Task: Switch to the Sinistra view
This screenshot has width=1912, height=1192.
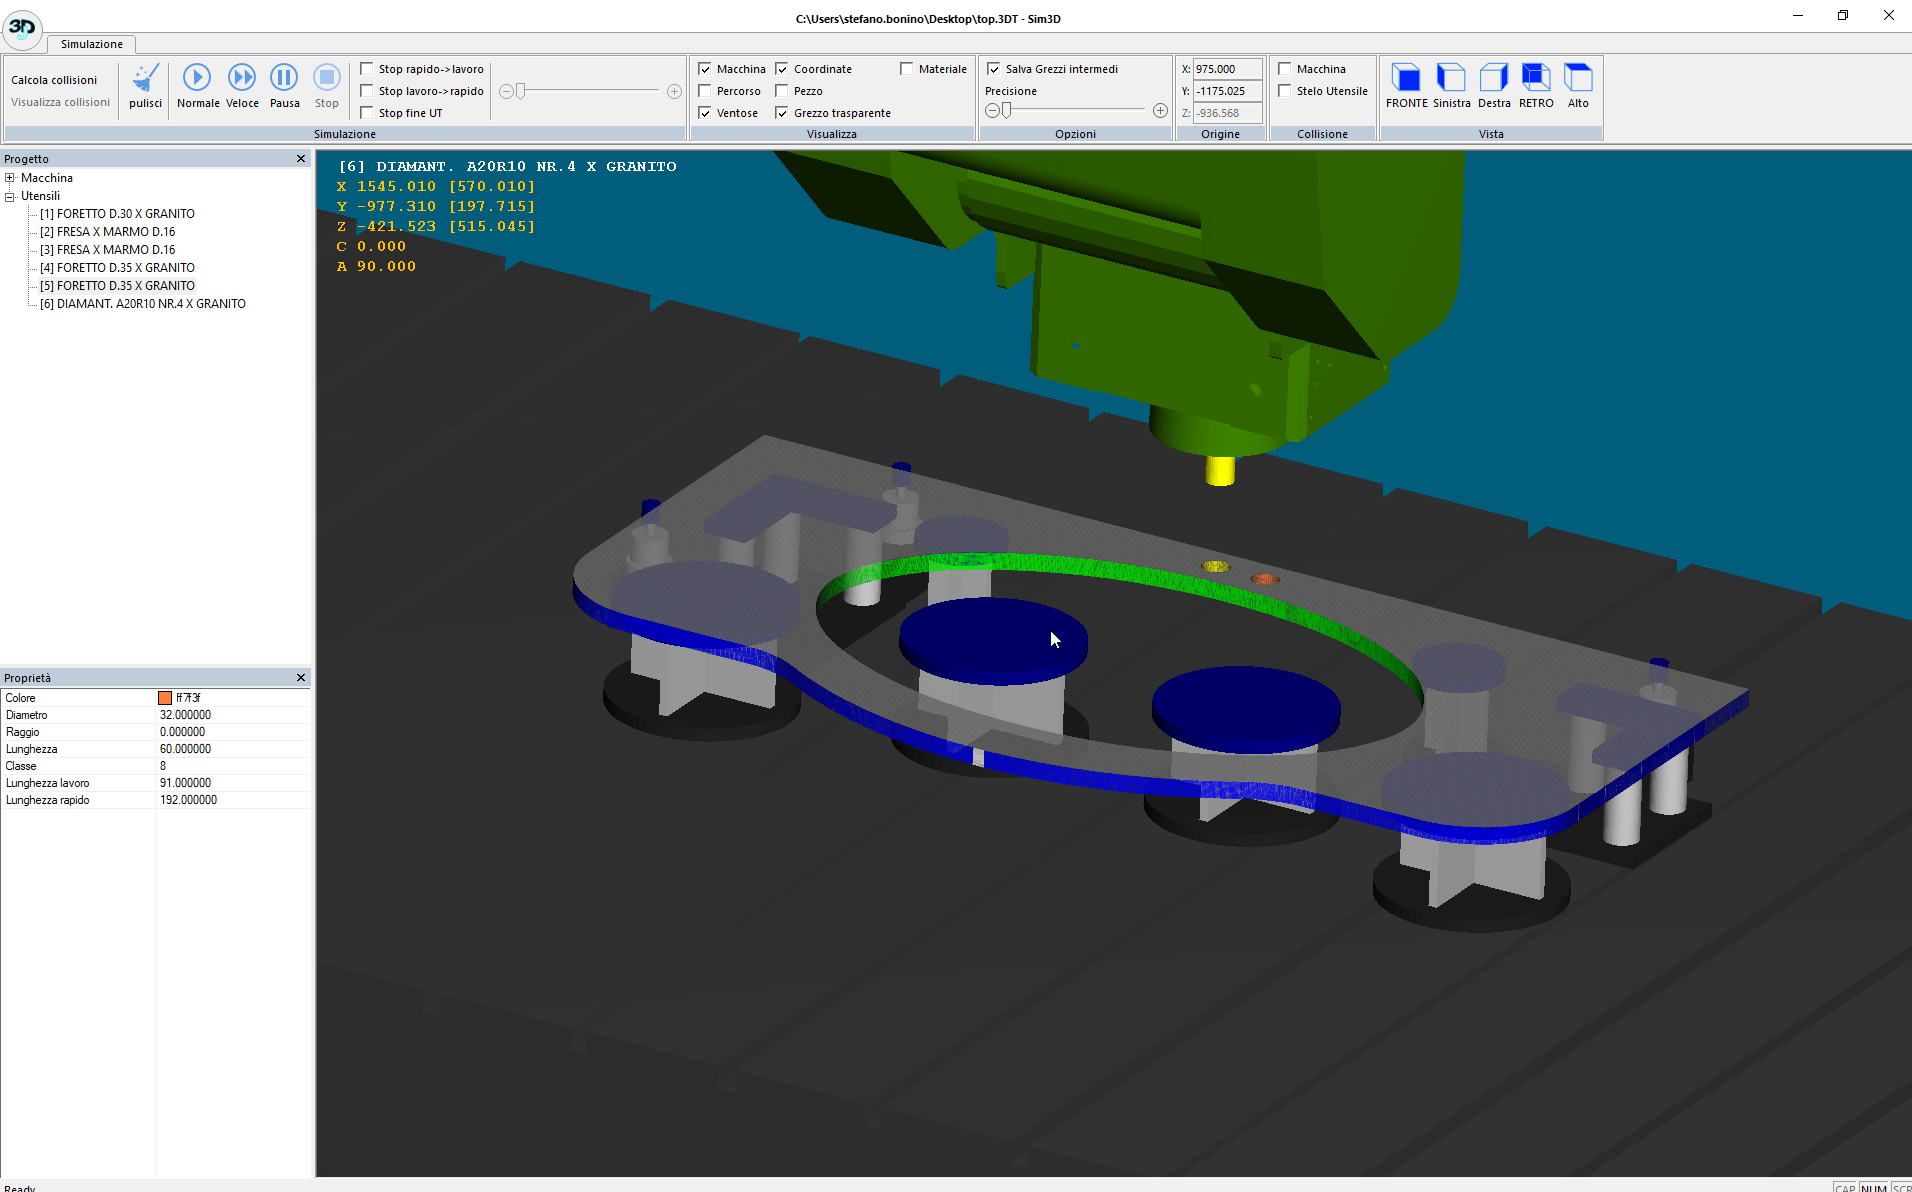Action: (1451, 78)
